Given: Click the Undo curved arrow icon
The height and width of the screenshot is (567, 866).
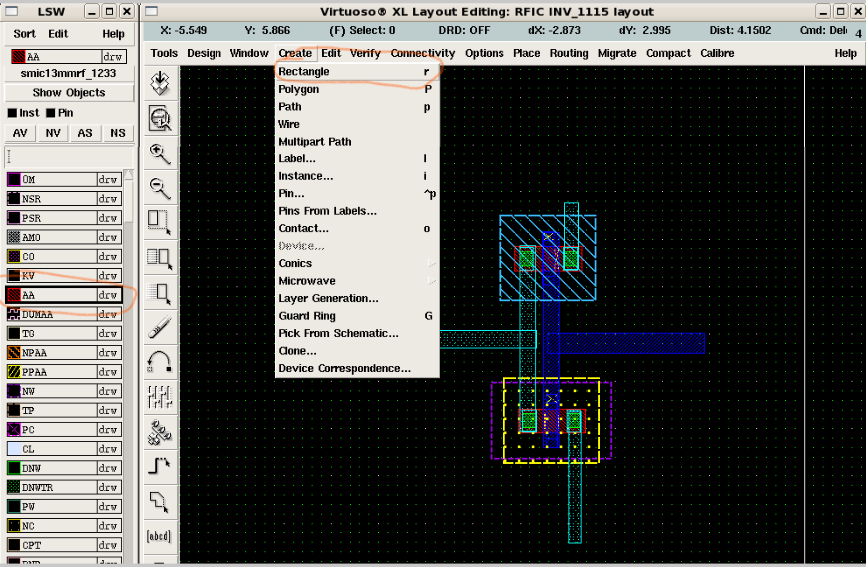Looking at the screenshot, I should coord(160,362).
